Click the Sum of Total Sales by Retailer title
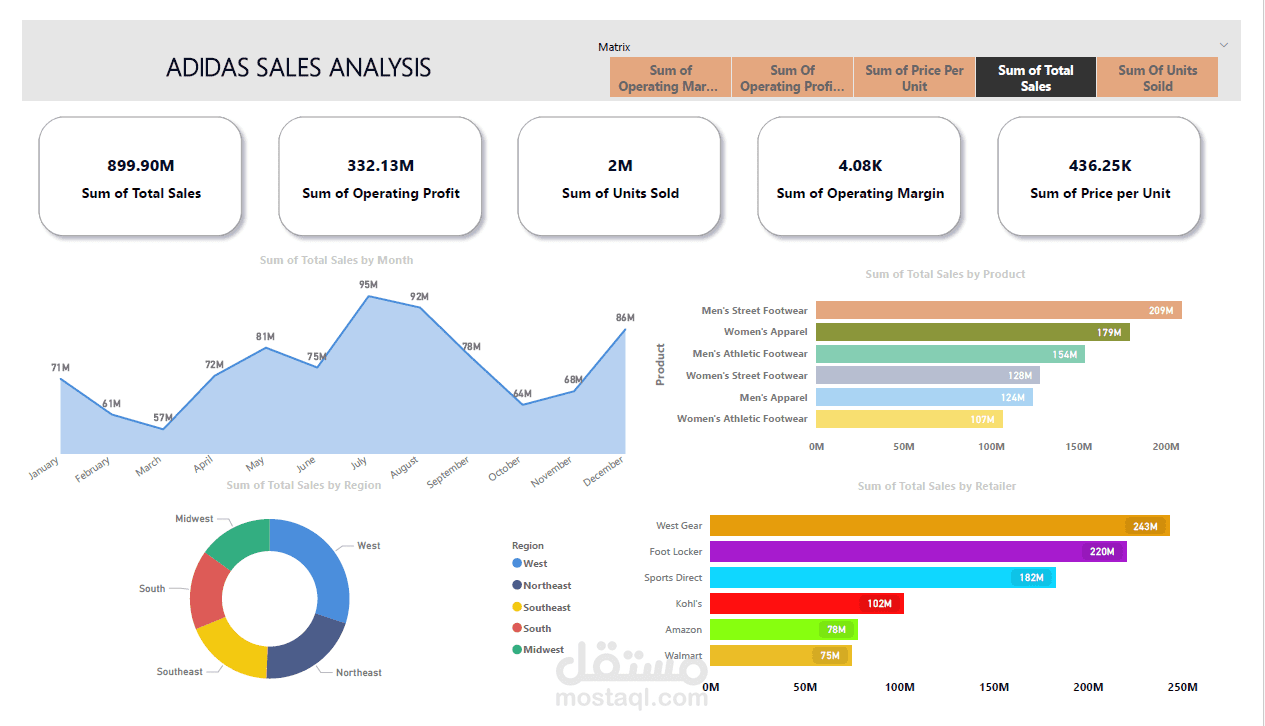Viewport: 1265px width, 726px height. tap(937, 486)
